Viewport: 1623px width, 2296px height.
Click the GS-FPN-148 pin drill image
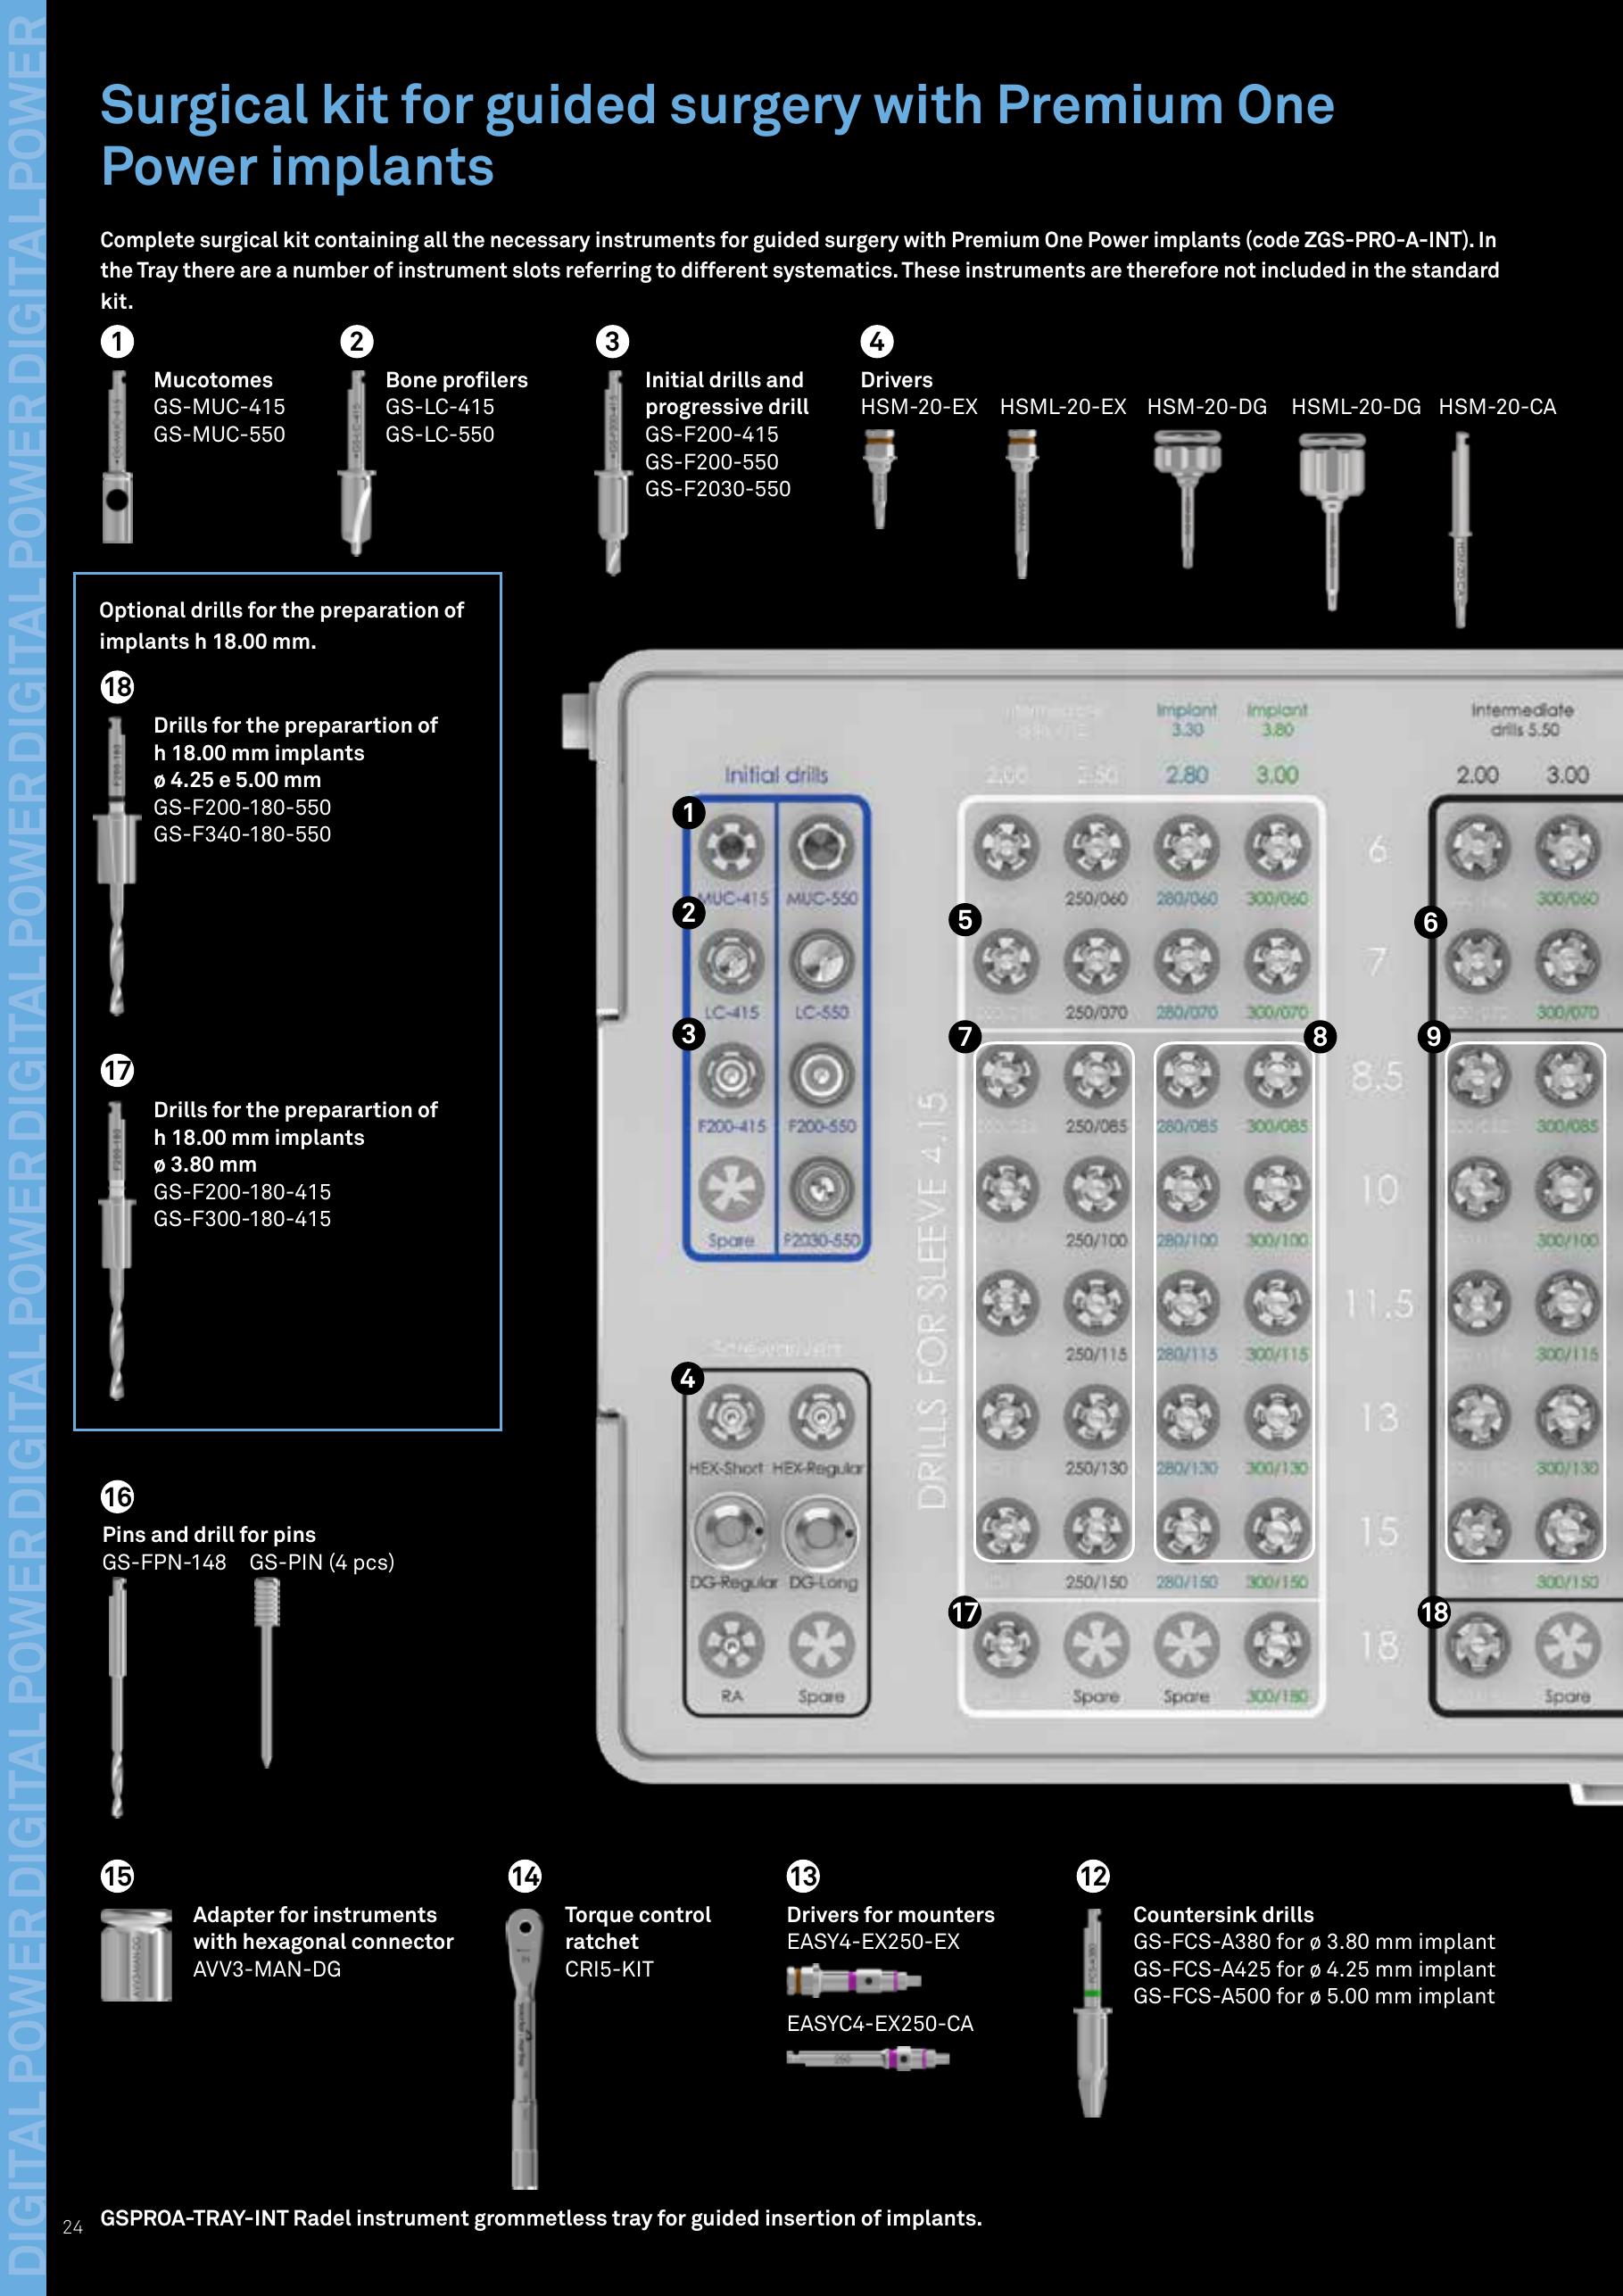coord(117,1698)
